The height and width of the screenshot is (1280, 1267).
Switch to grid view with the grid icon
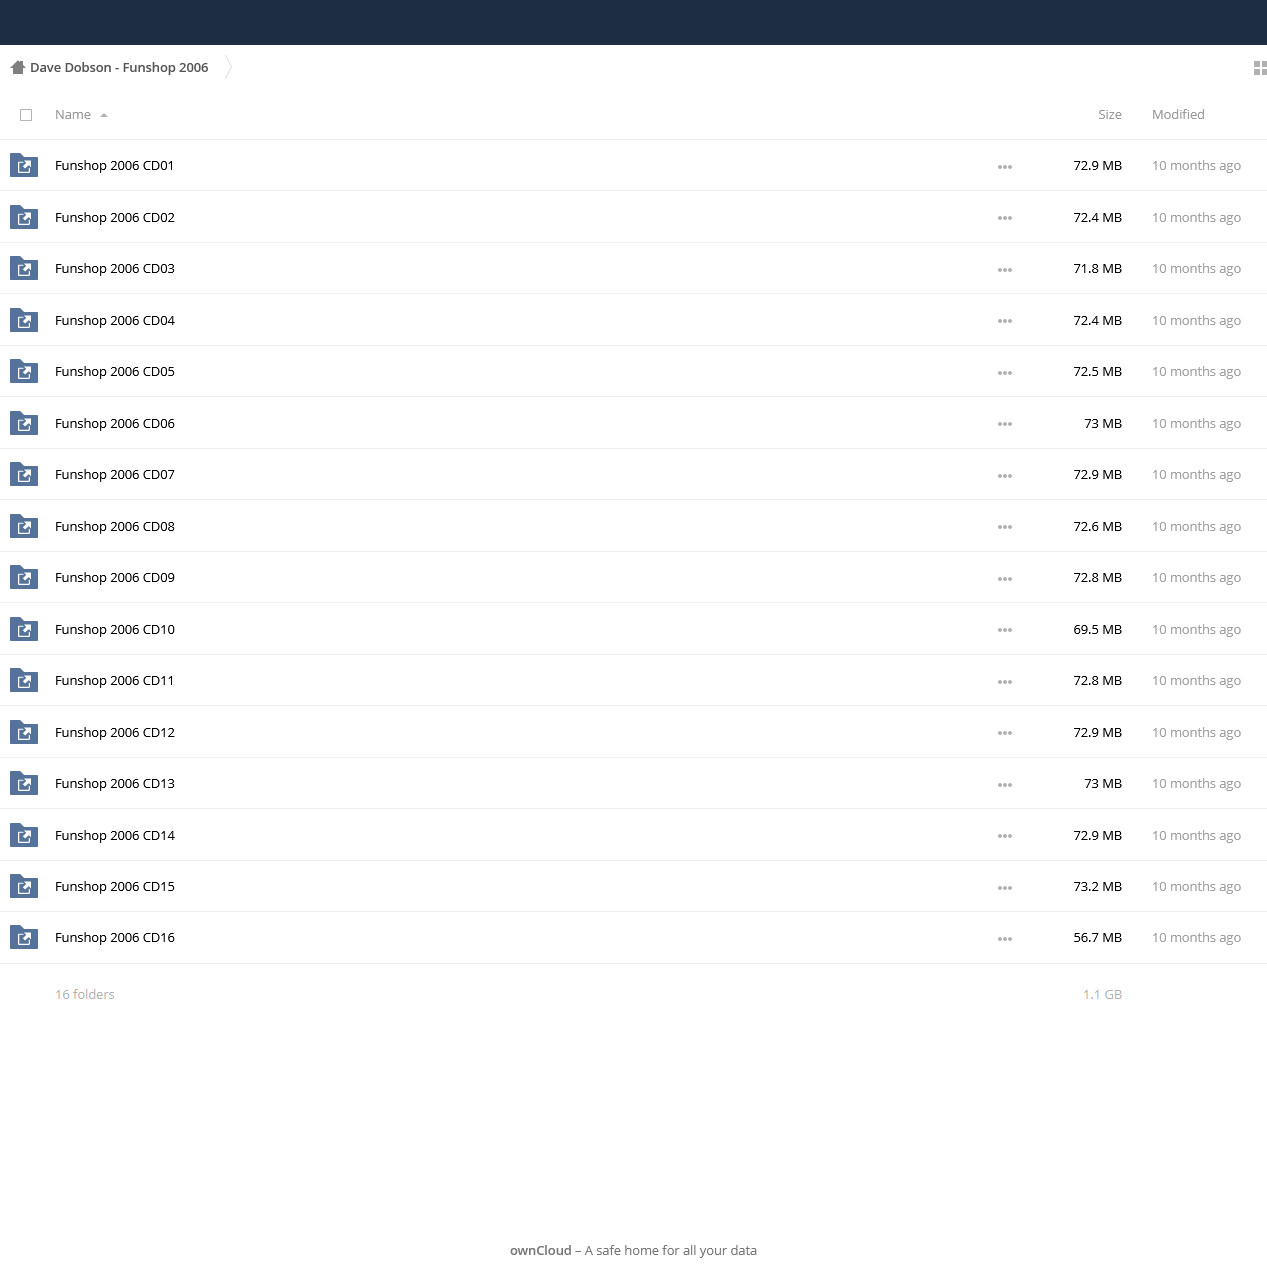(x=1260, y=68)
